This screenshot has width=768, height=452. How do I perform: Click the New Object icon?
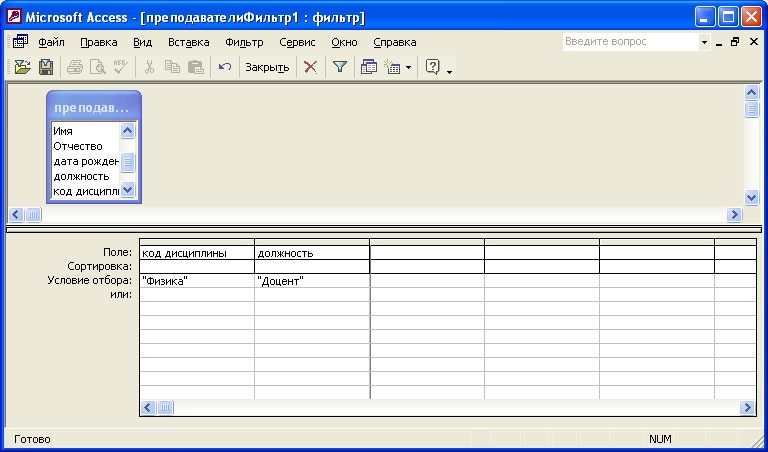(x=393, y=67)
